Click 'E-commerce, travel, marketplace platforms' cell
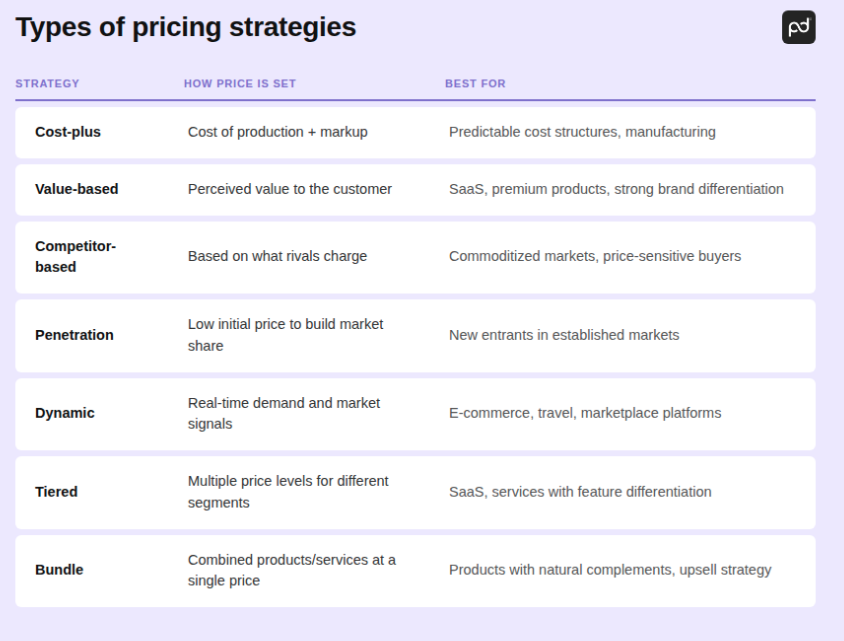844x641 pixels. (x=585, y=413)
